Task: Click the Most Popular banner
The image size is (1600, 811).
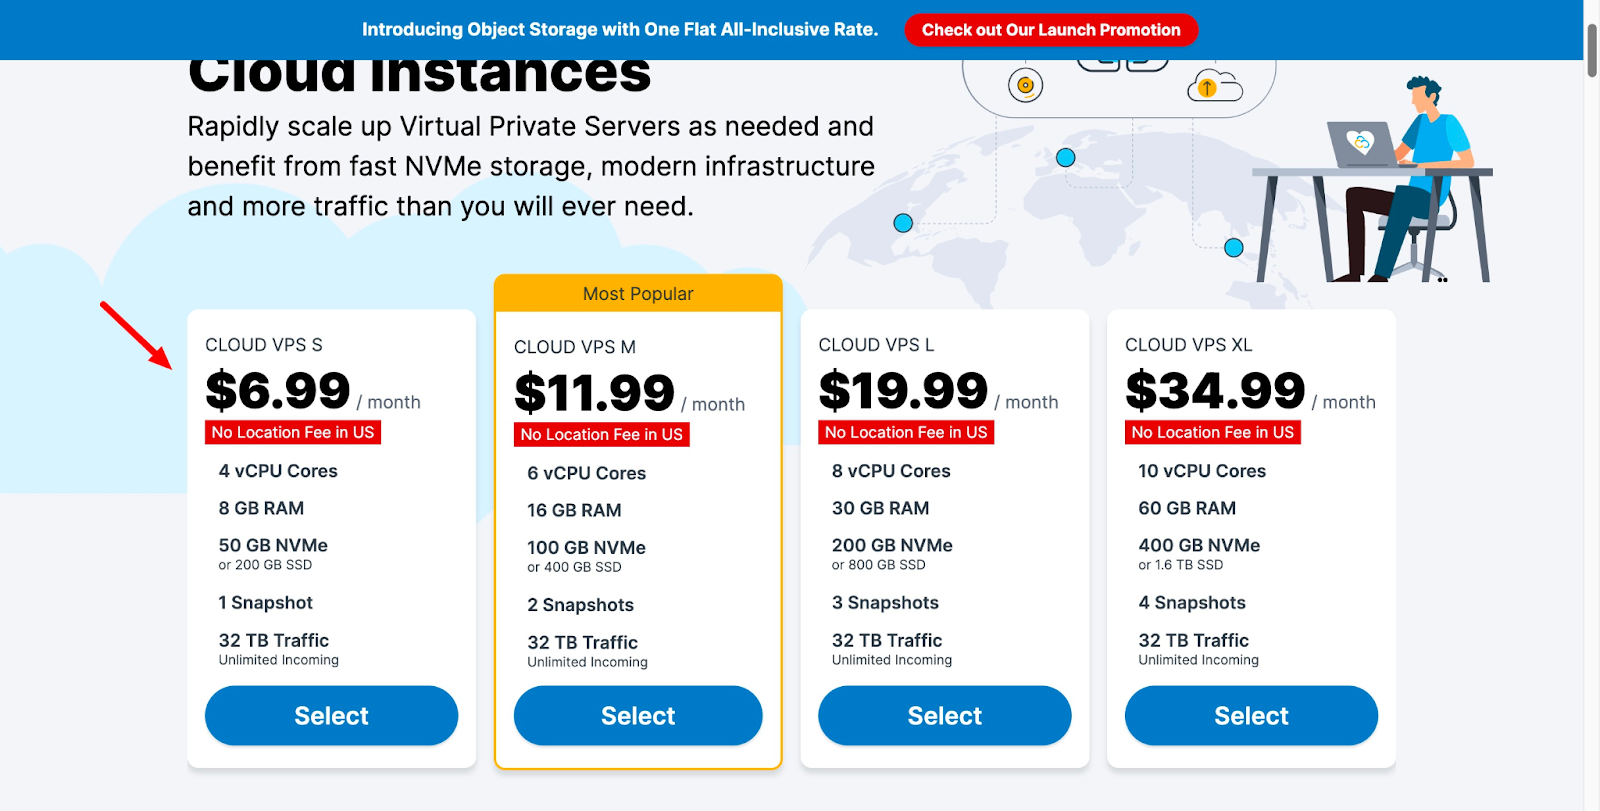Action: [x=638, y=293]
